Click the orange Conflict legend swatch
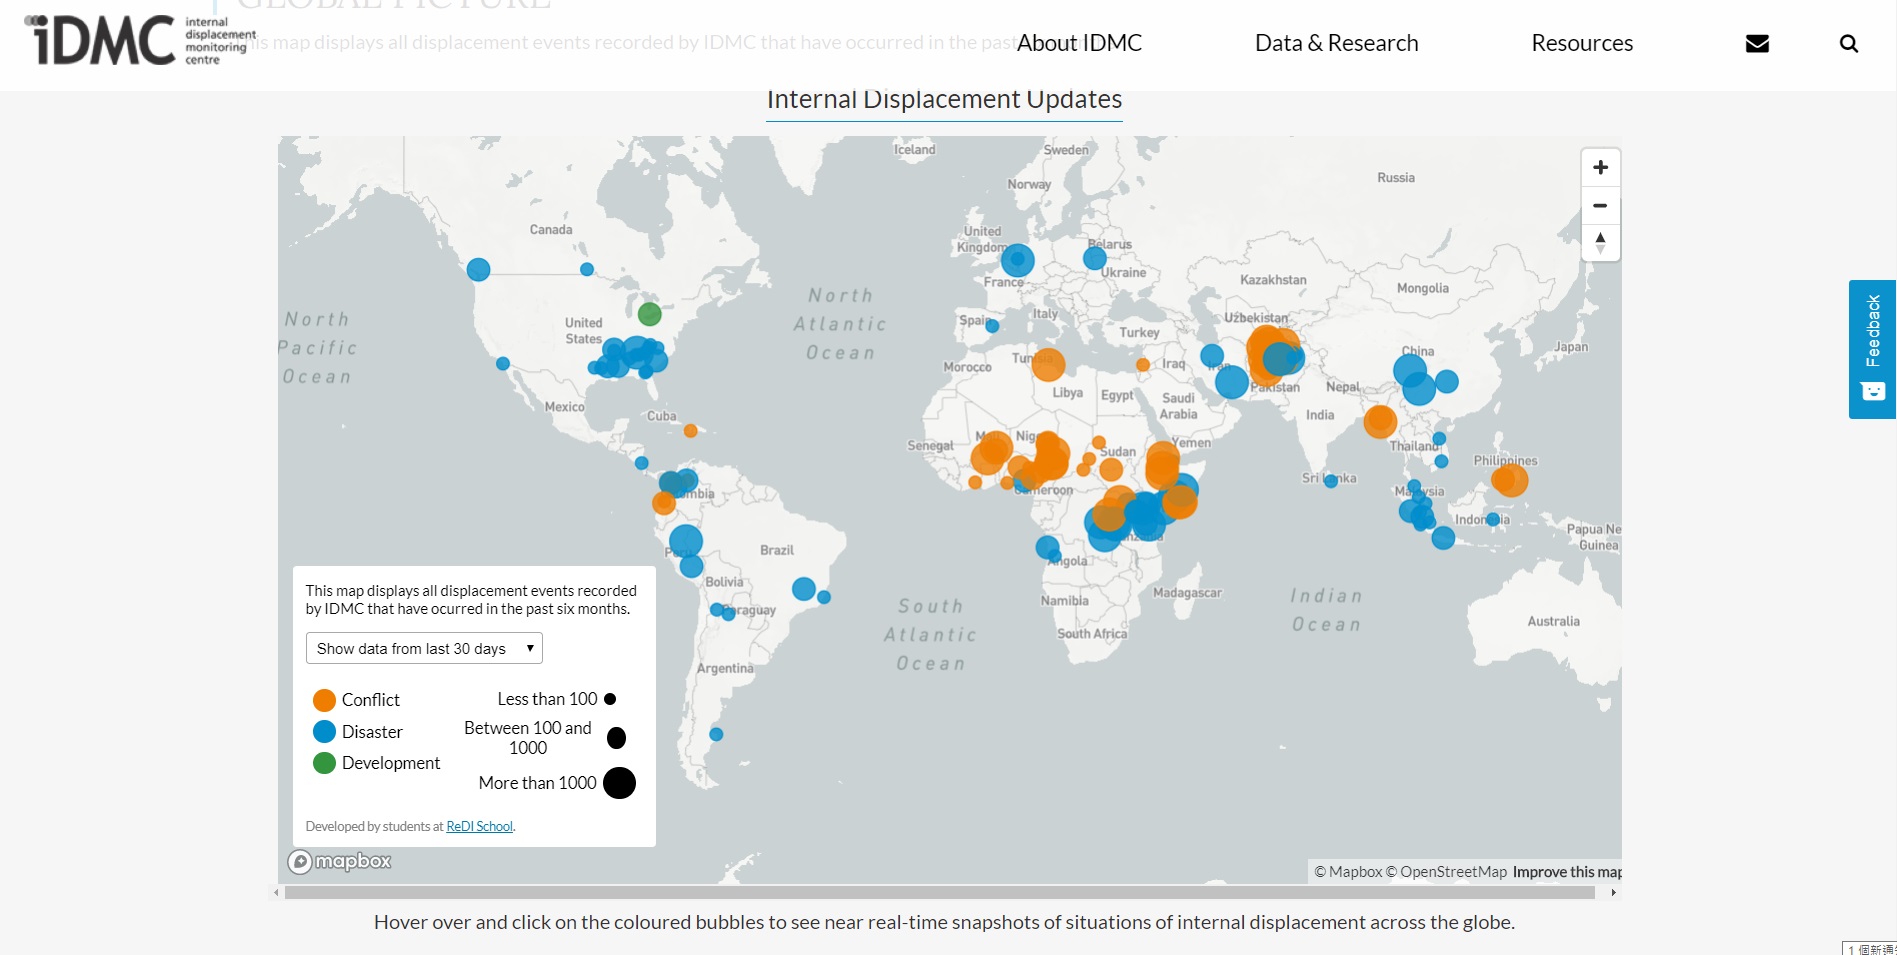Screen dimensions: 1897x955 pyautogui.click(x=324, y=700)
